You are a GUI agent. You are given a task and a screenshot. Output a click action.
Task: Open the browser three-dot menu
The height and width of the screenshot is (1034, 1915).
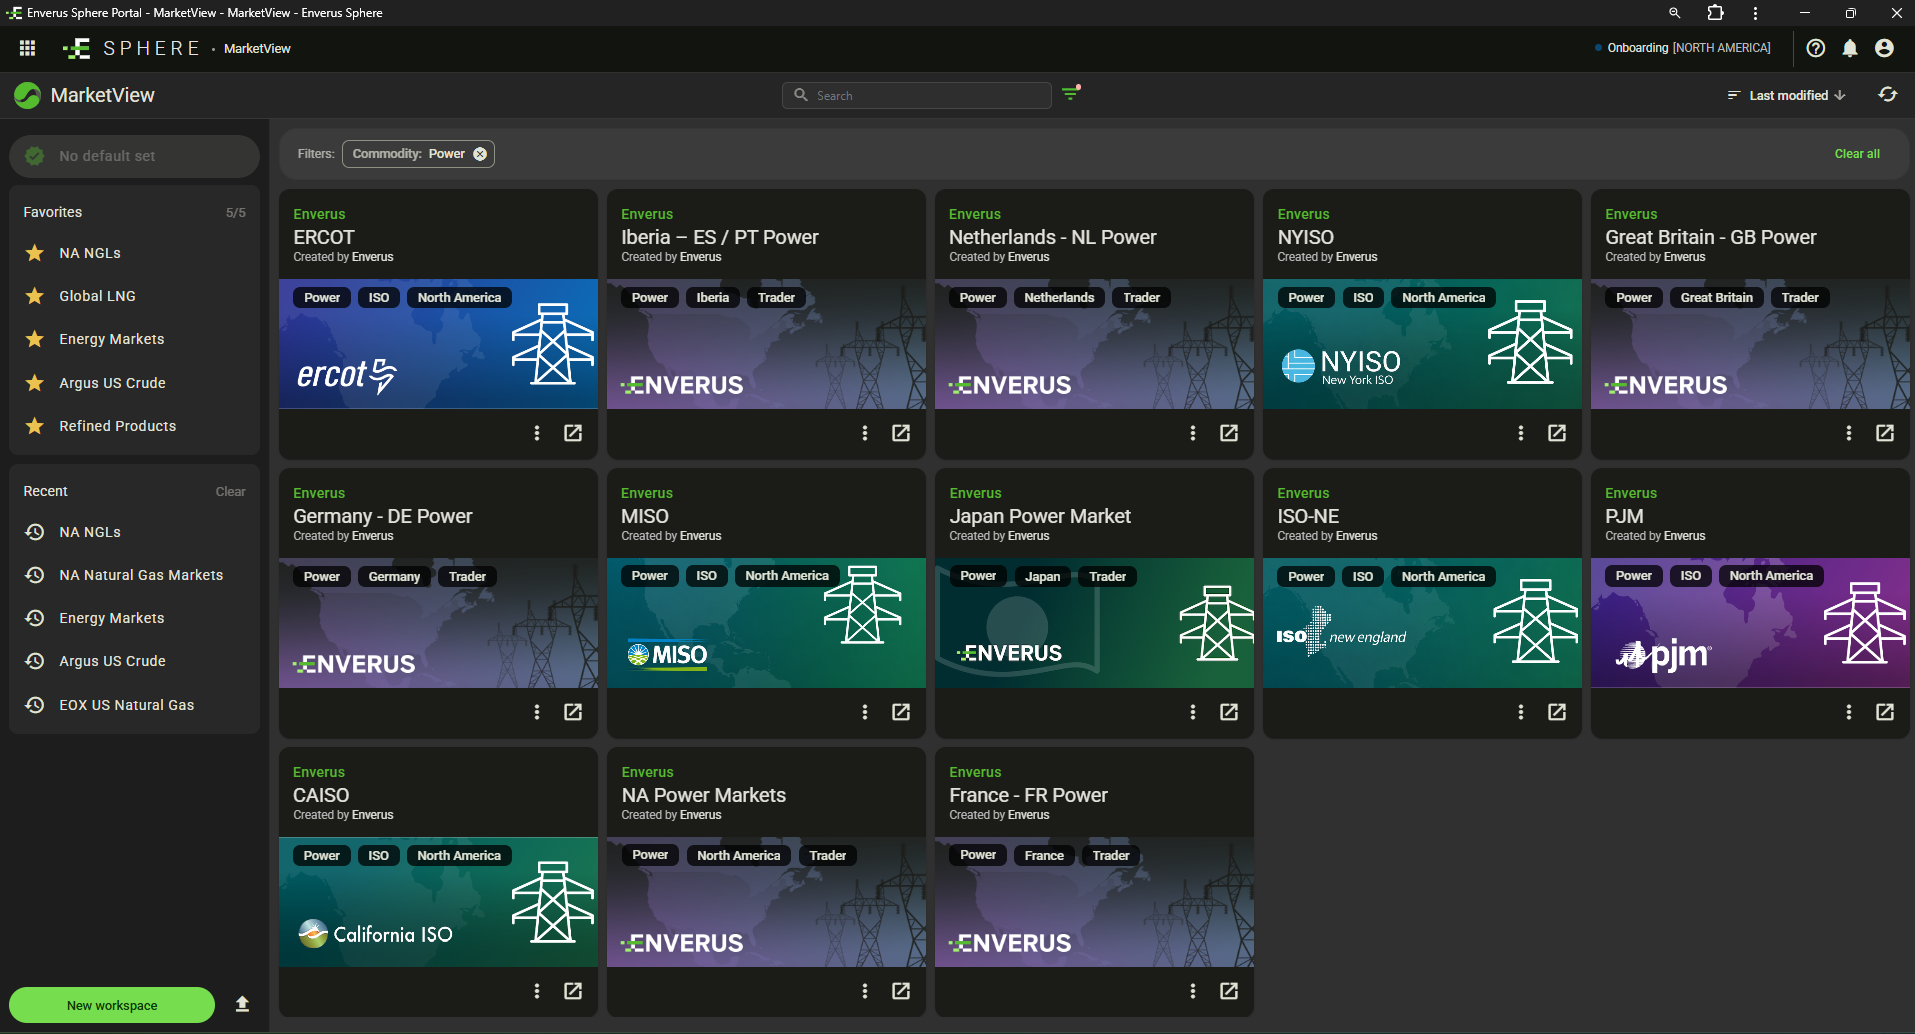1755,13
